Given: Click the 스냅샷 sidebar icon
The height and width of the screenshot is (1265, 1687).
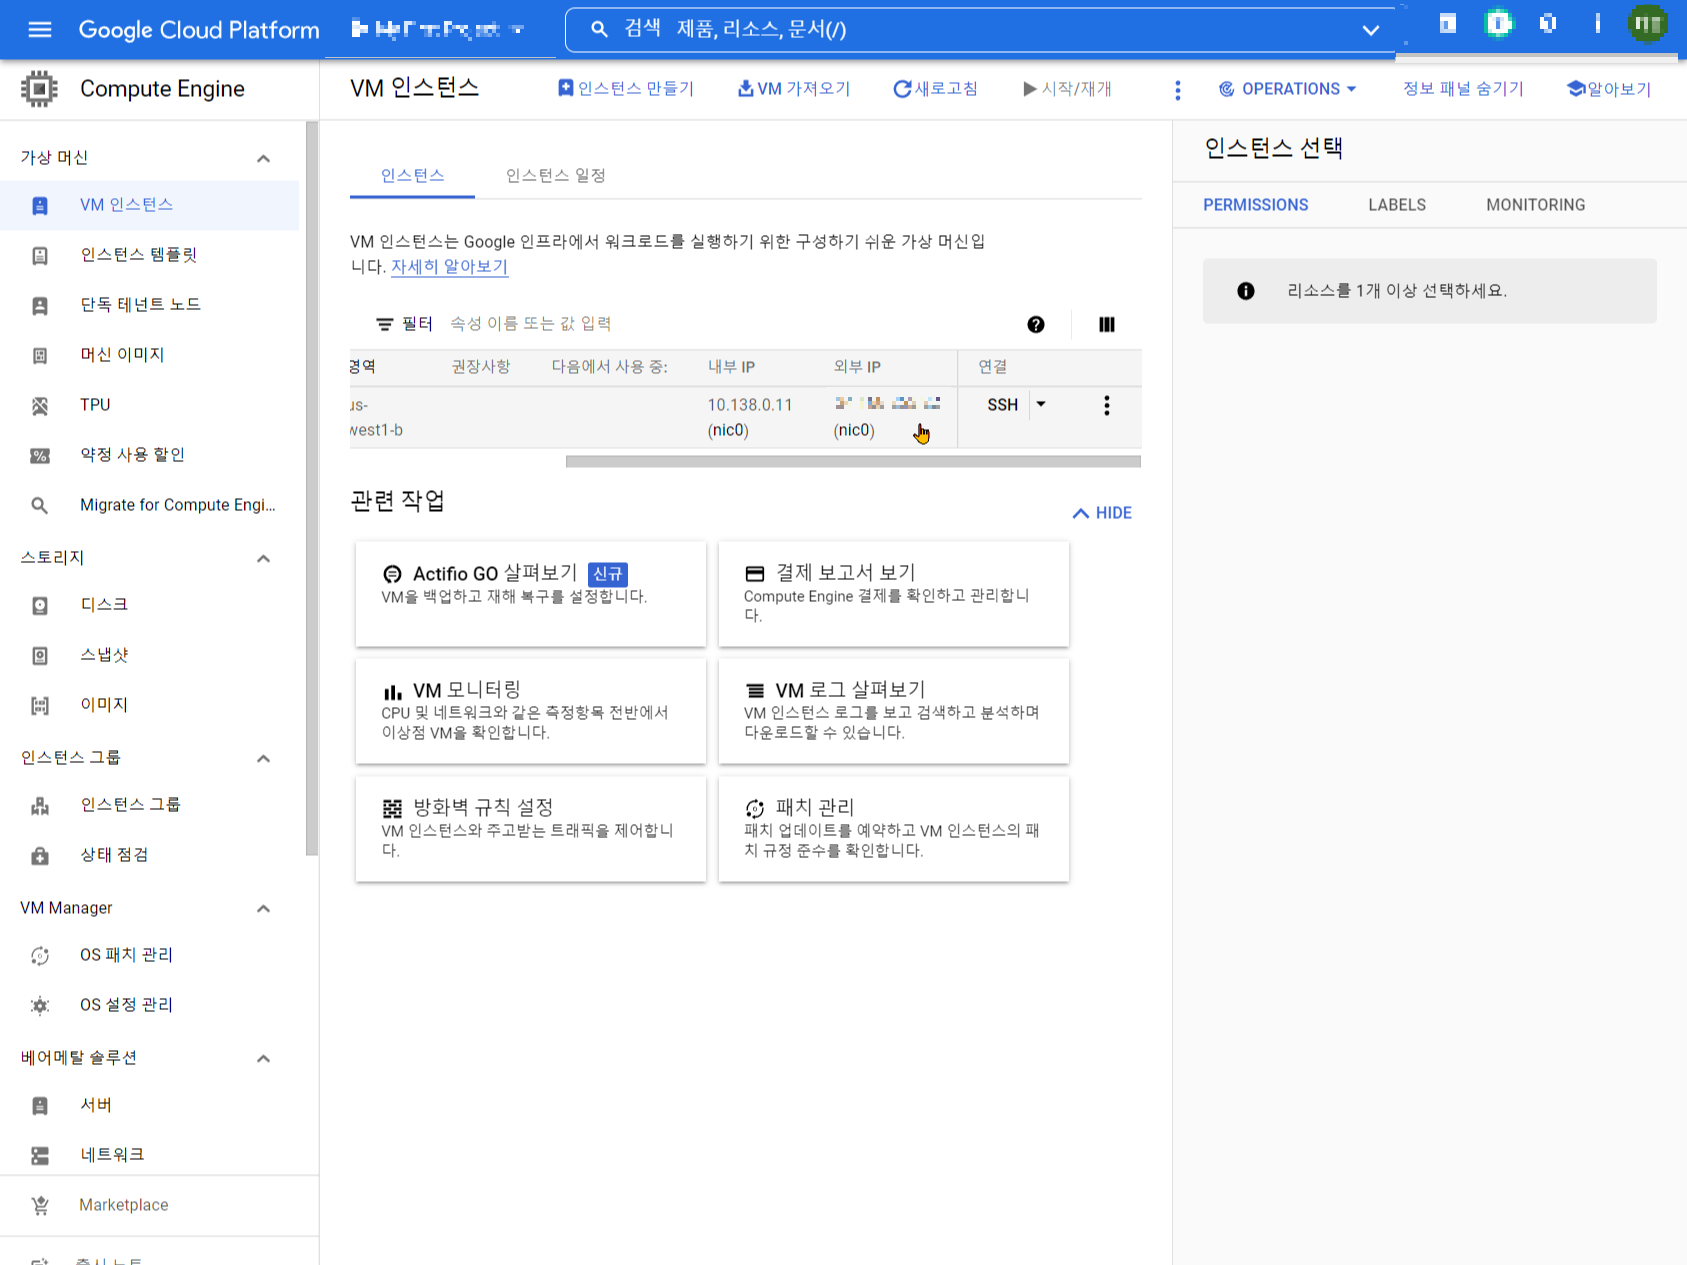Looking at the screenshot, I should [40, 656].
